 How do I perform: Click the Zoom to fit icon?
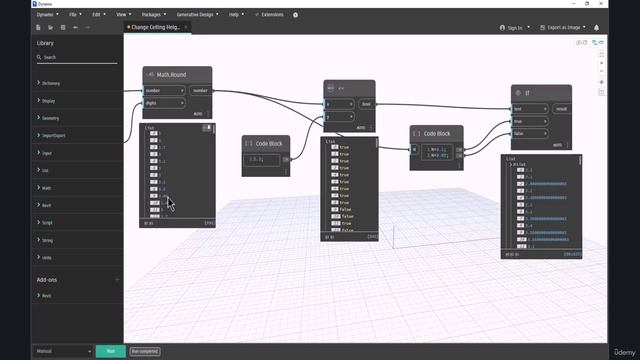(x=602, y=54)
